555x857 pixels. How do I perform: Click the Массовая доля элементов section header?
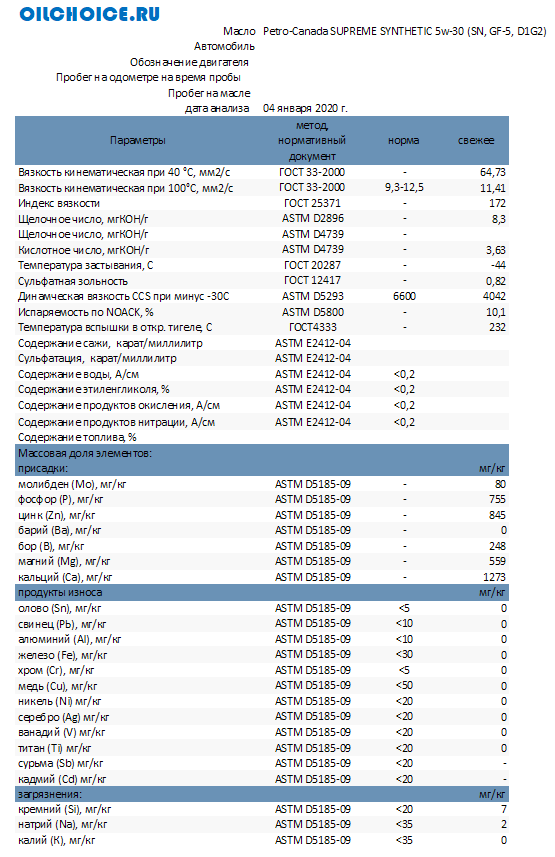click(x=85, y=453)
